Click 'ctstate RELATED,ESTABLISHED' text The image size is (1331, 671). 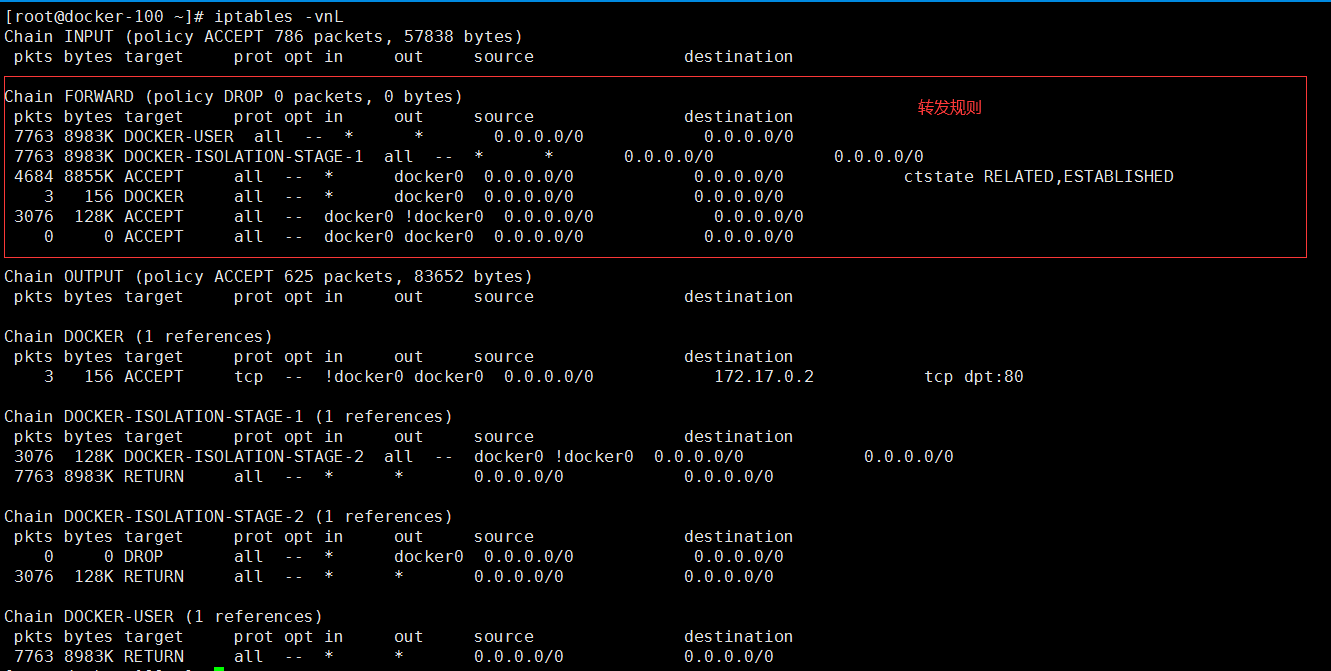1039,177
